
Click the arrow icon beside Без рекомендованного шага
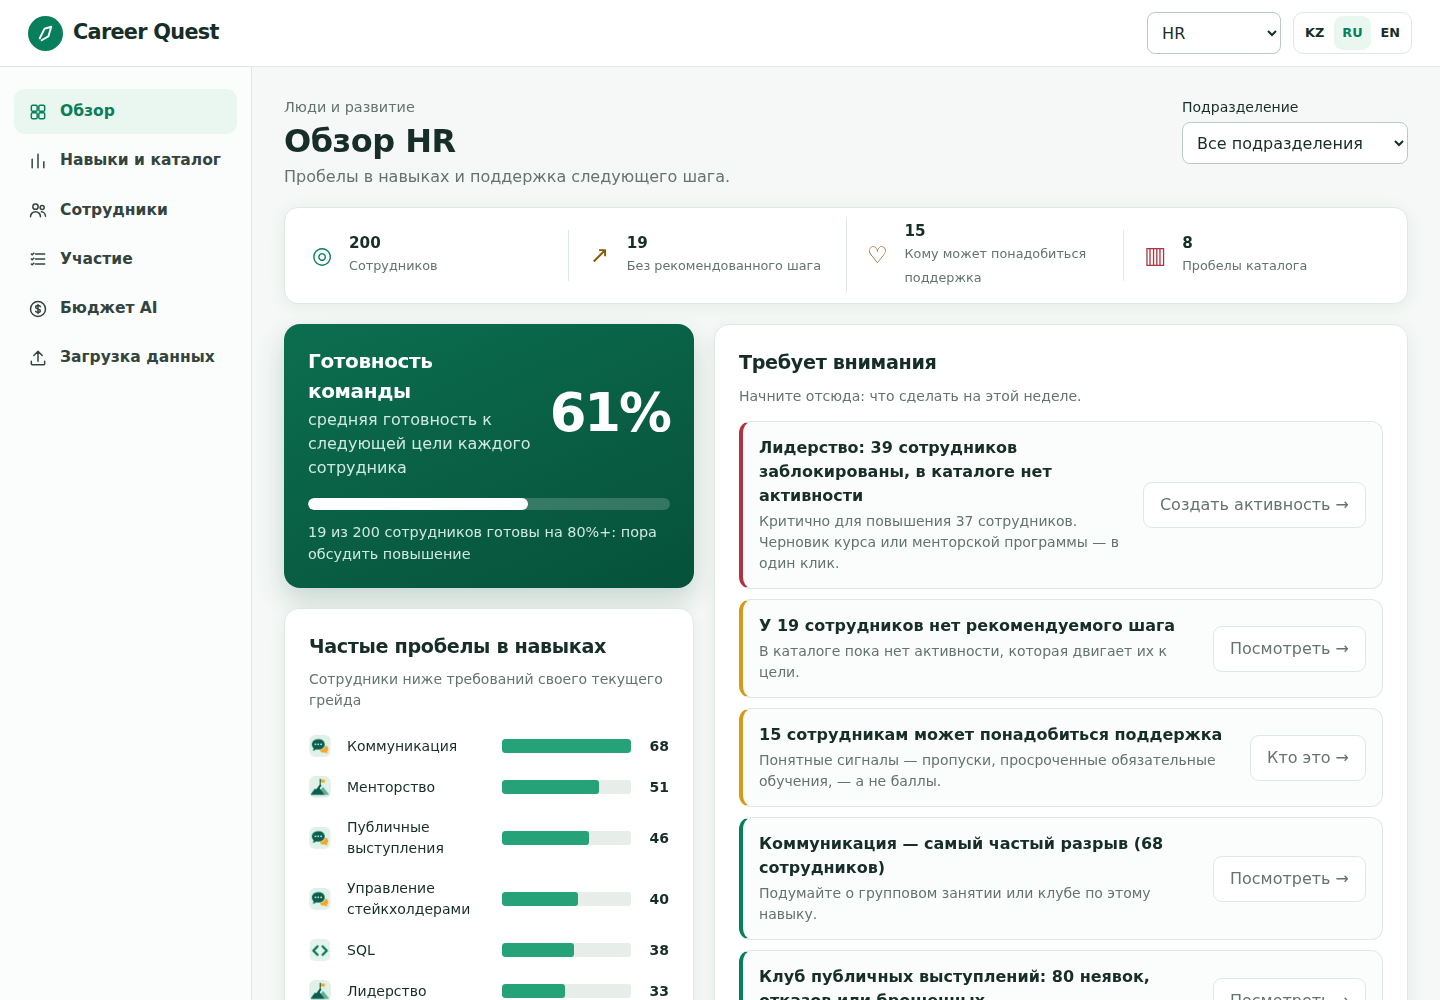tap(600, 255)
